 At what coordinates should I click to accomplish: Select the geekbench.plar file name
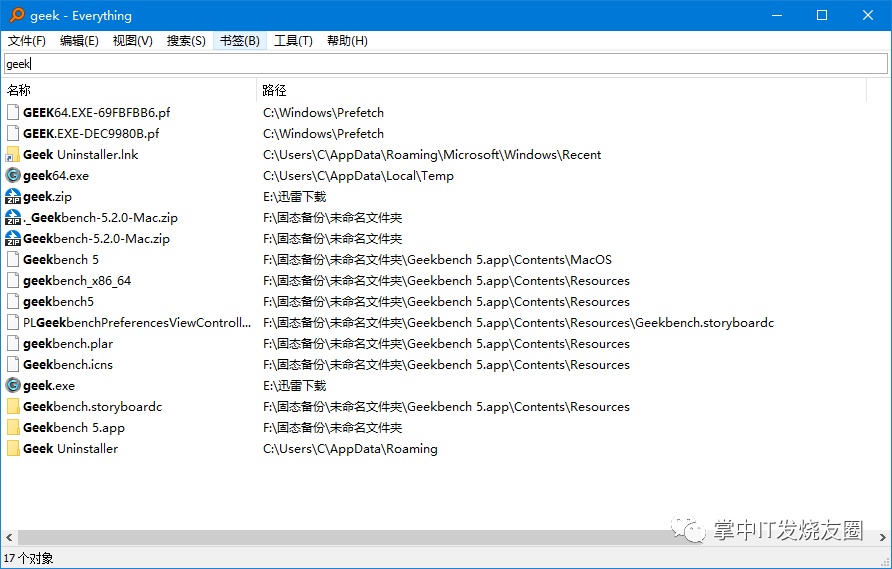click(68, 344)
